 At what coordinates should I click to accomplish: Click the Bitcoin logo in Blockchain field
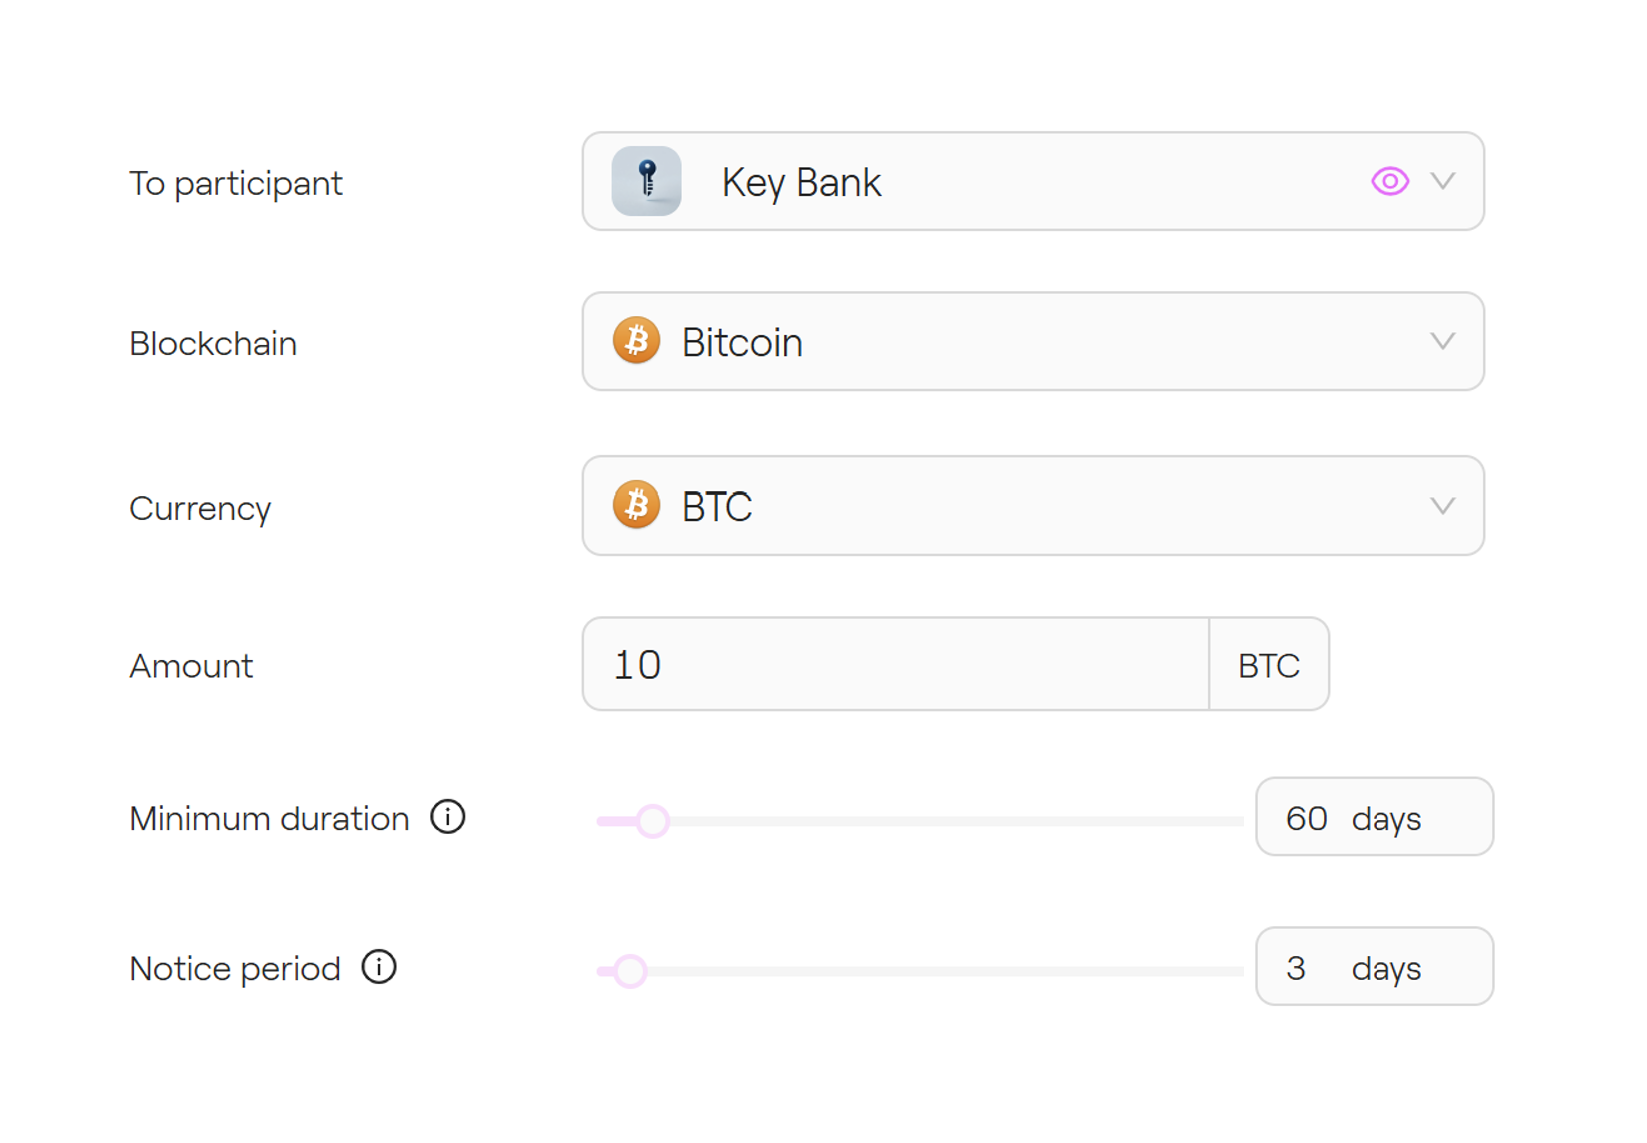[636, 341]
